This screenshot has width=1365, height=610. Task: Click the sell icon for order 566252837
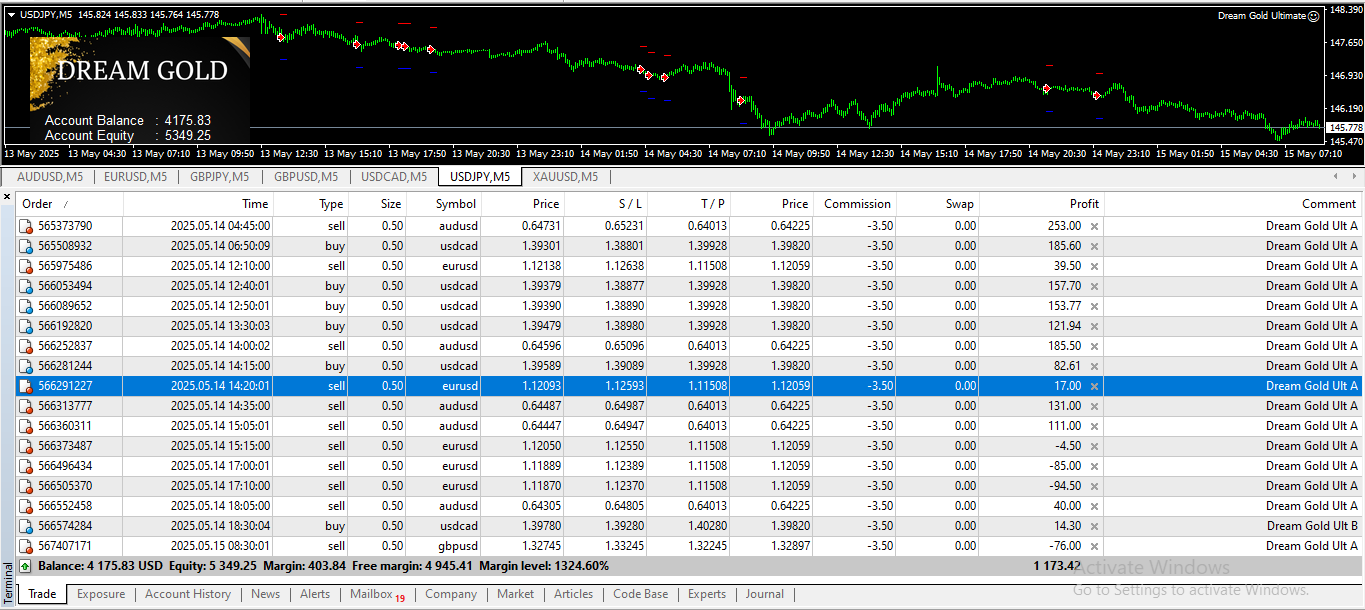point(26,346)
